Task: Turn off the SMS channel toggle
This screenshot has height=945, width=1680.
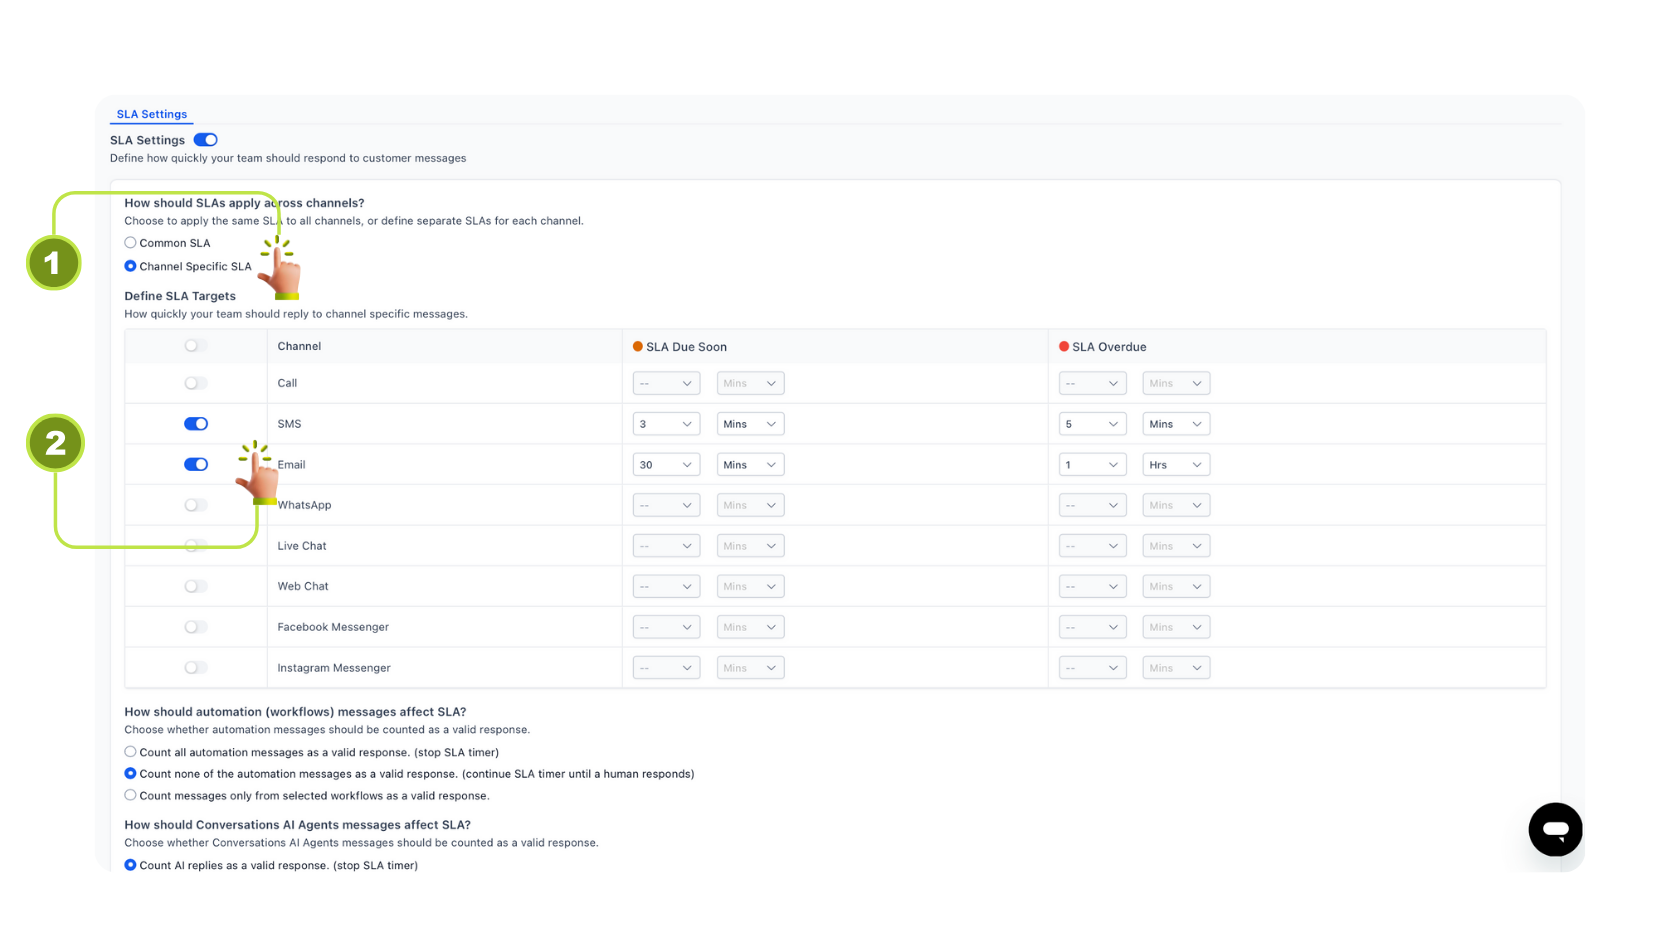Action: coord(196,424)
